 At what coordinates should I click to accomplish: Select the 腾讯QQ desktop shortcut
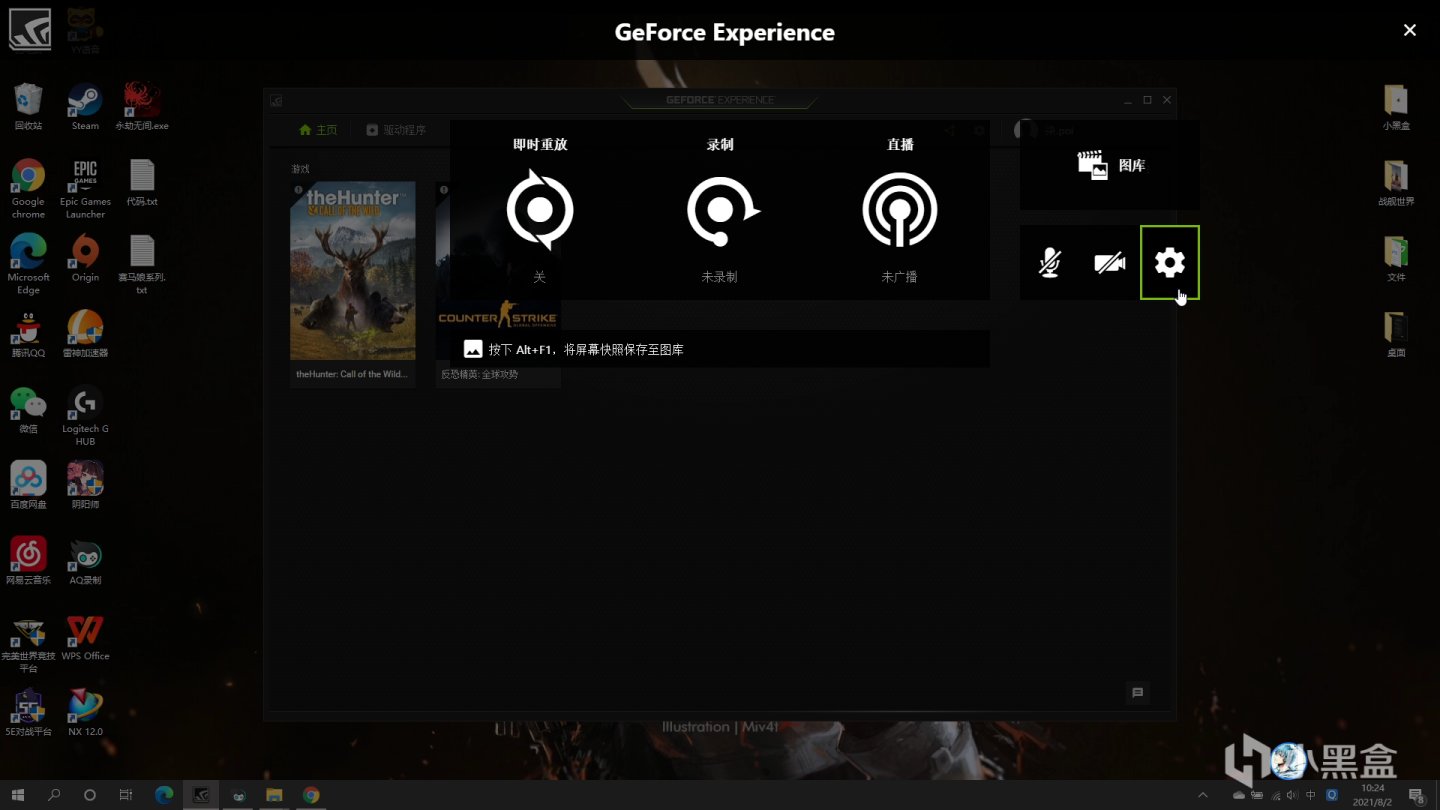tap(28, 334)
